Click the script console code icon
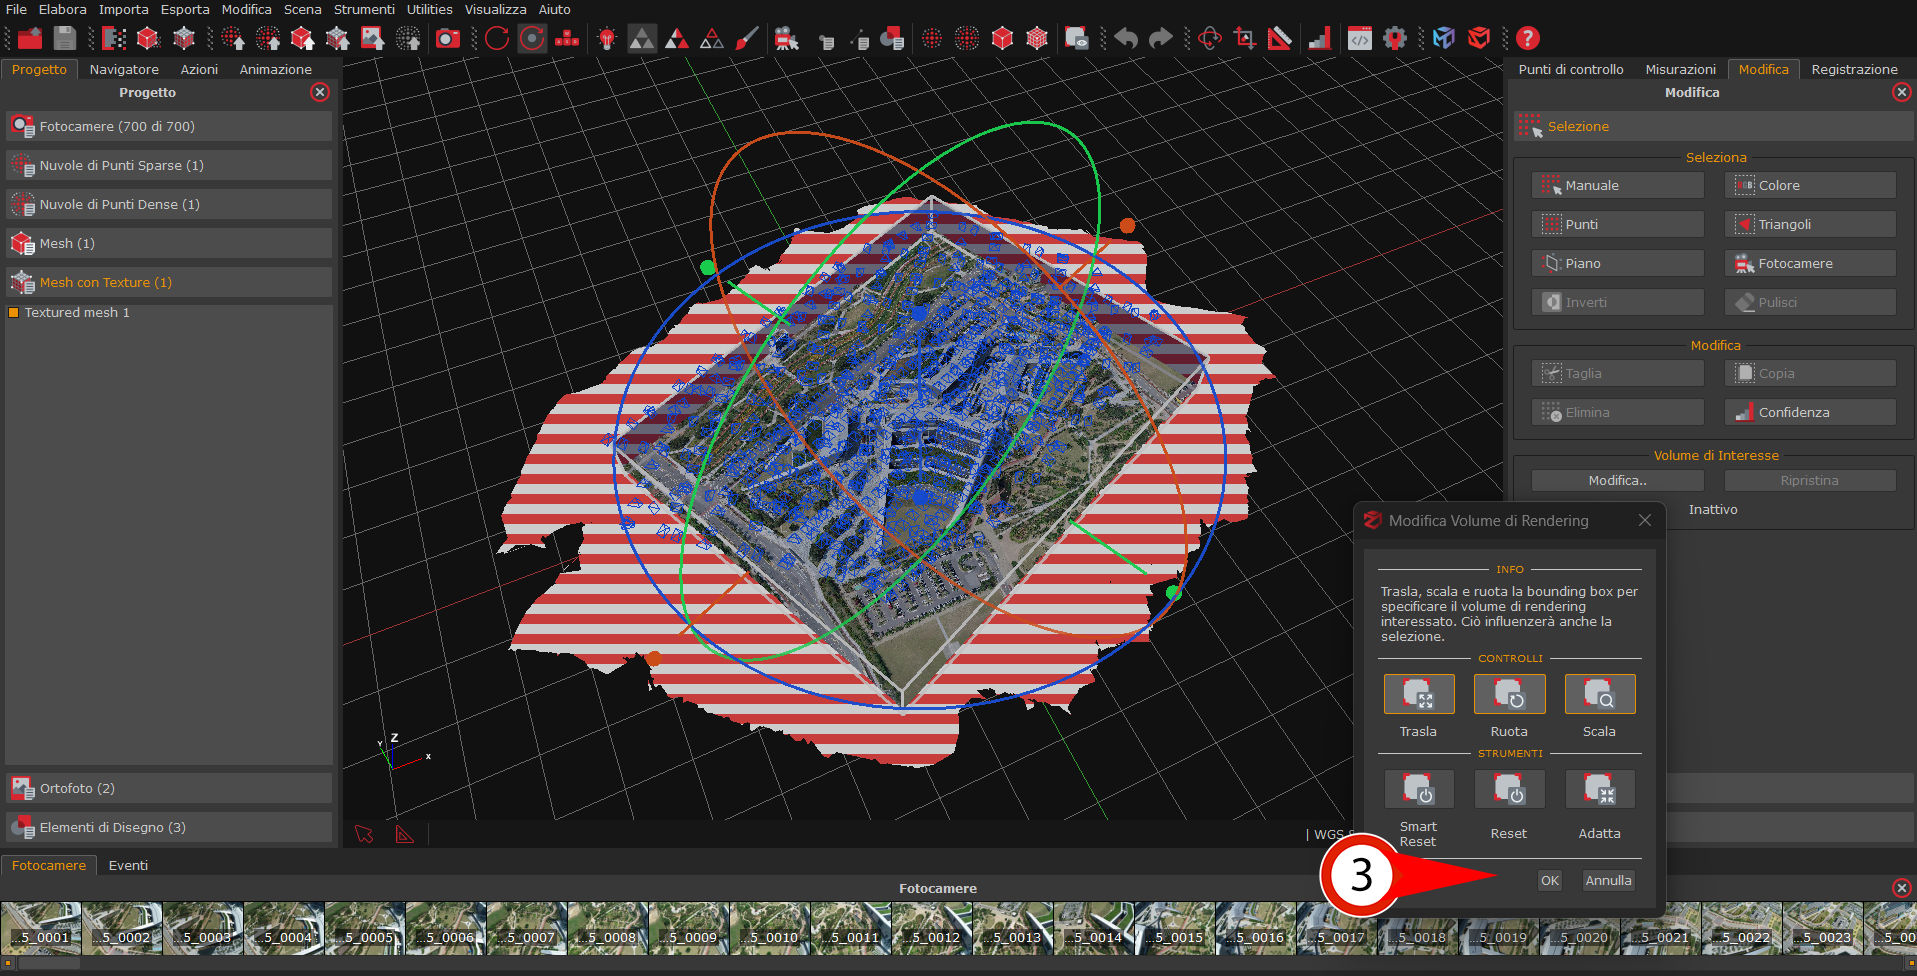Image resolution: width=1917 pixels, height=976 pixels. (x=1360, y=38)
